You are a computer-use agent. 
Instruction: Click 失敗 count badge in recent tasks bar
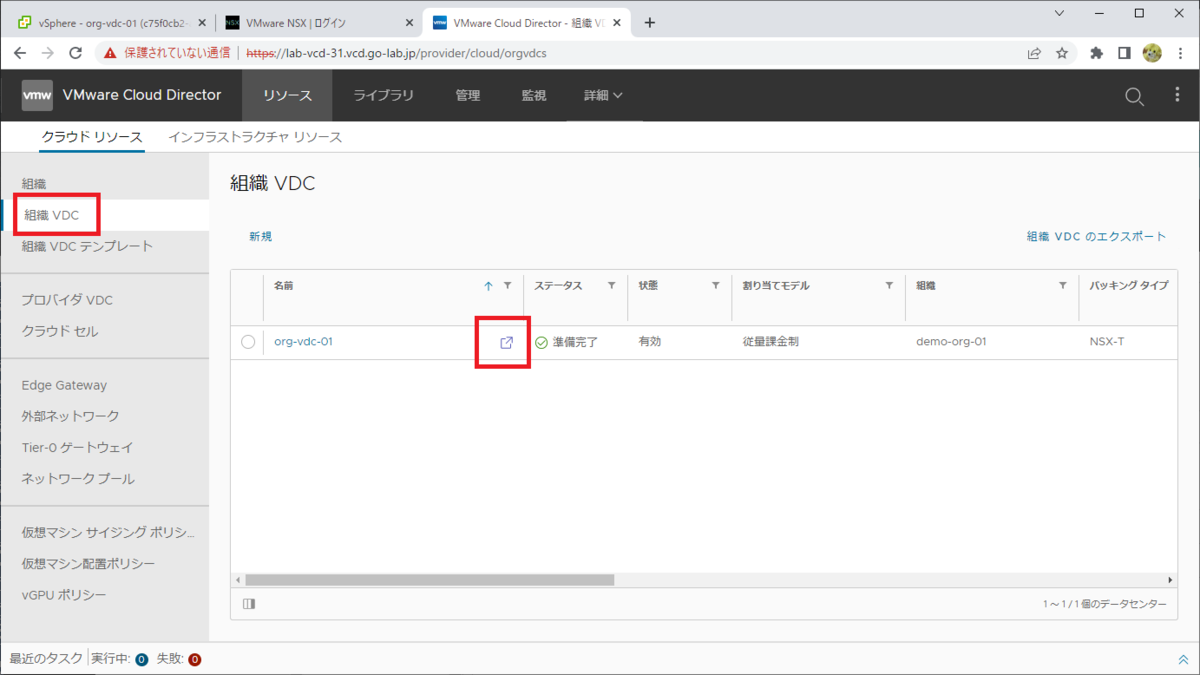point(195,660)
